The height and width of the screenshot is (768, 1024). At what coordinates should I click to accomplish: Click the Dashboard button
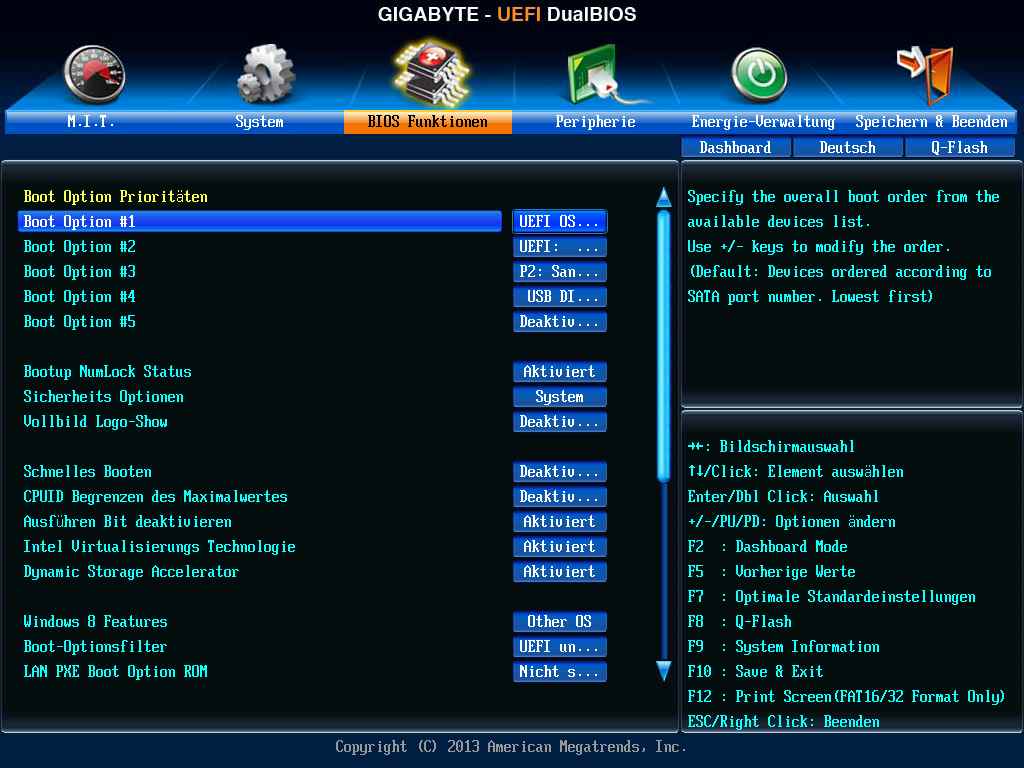[x=736, y=148]
